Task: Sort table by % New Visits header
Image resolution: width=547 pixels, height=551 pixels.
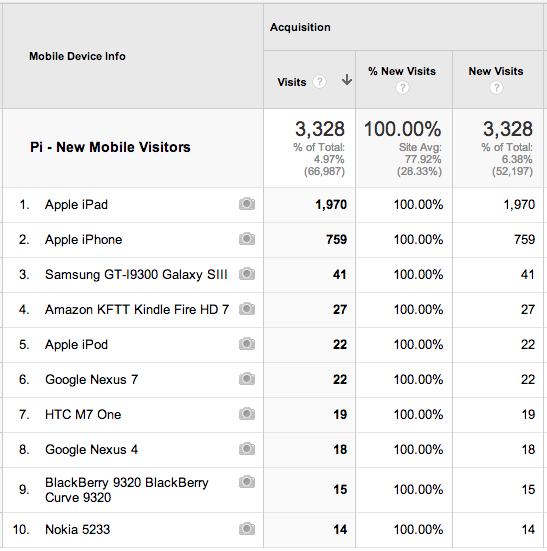Action: [402, 71]
